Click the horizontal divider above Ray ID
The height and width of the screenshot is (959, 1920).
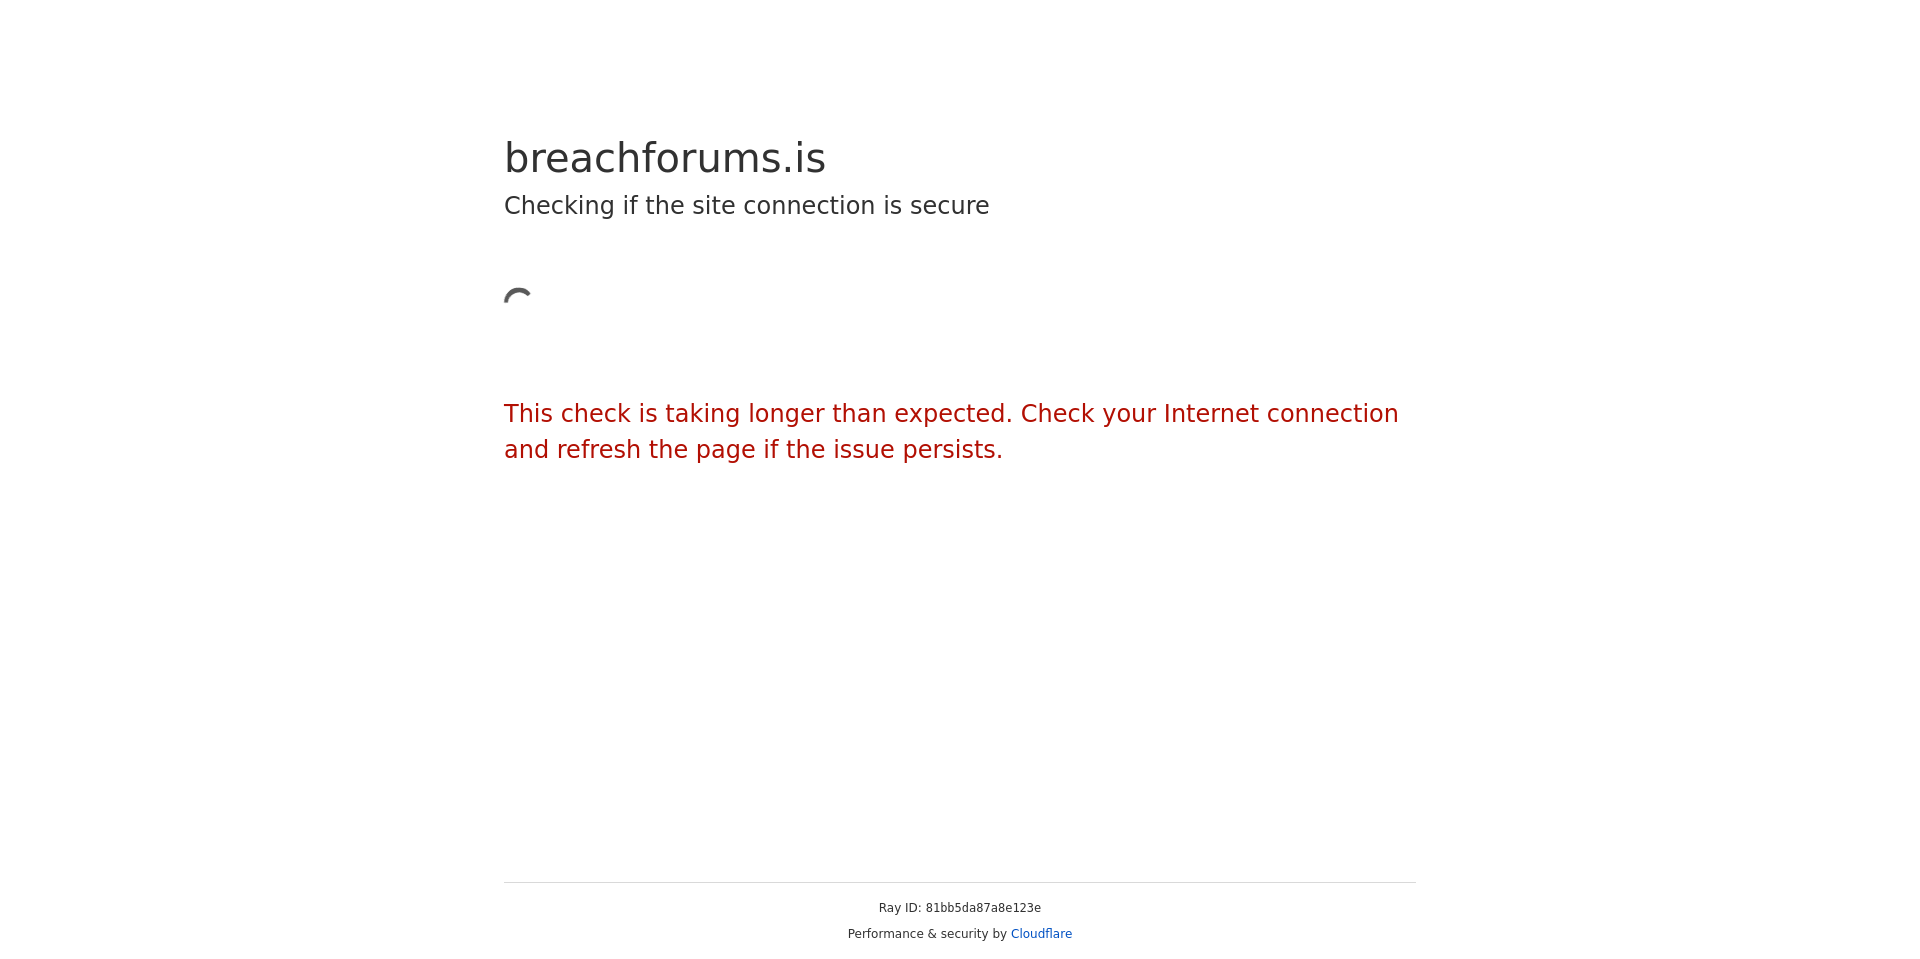coord(960,883)
